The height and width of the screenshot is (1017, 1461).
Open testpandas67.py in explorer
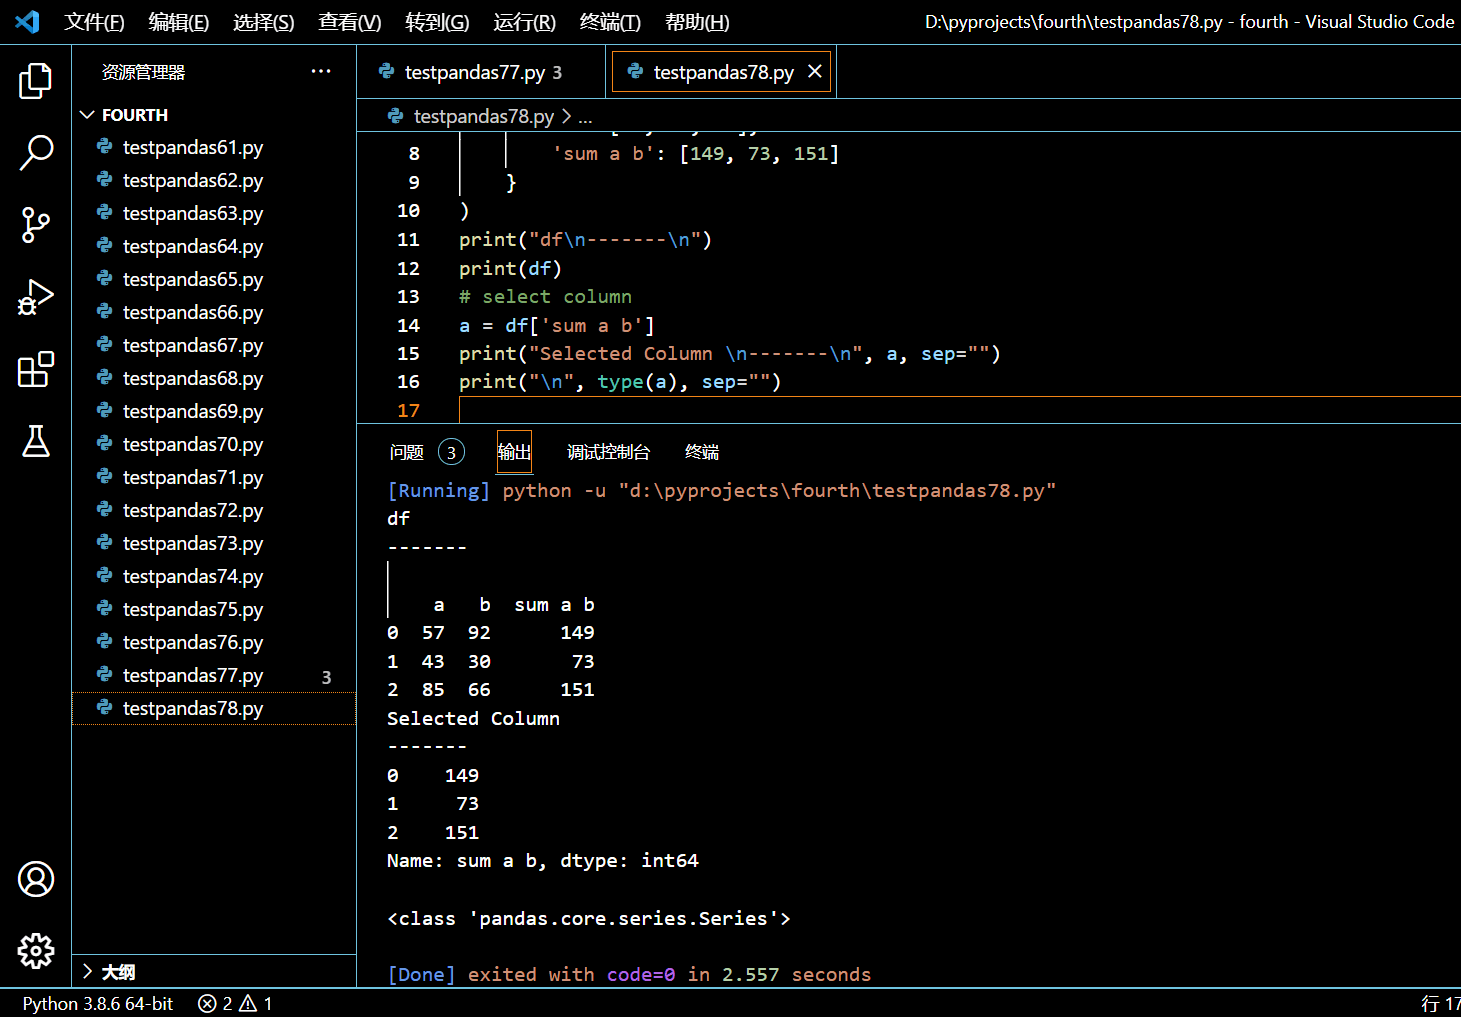214,345
